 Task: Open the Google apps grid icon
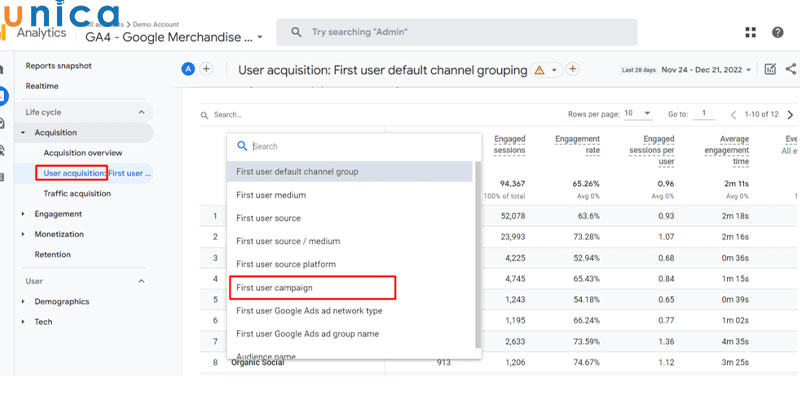click(x=750, y=32)
